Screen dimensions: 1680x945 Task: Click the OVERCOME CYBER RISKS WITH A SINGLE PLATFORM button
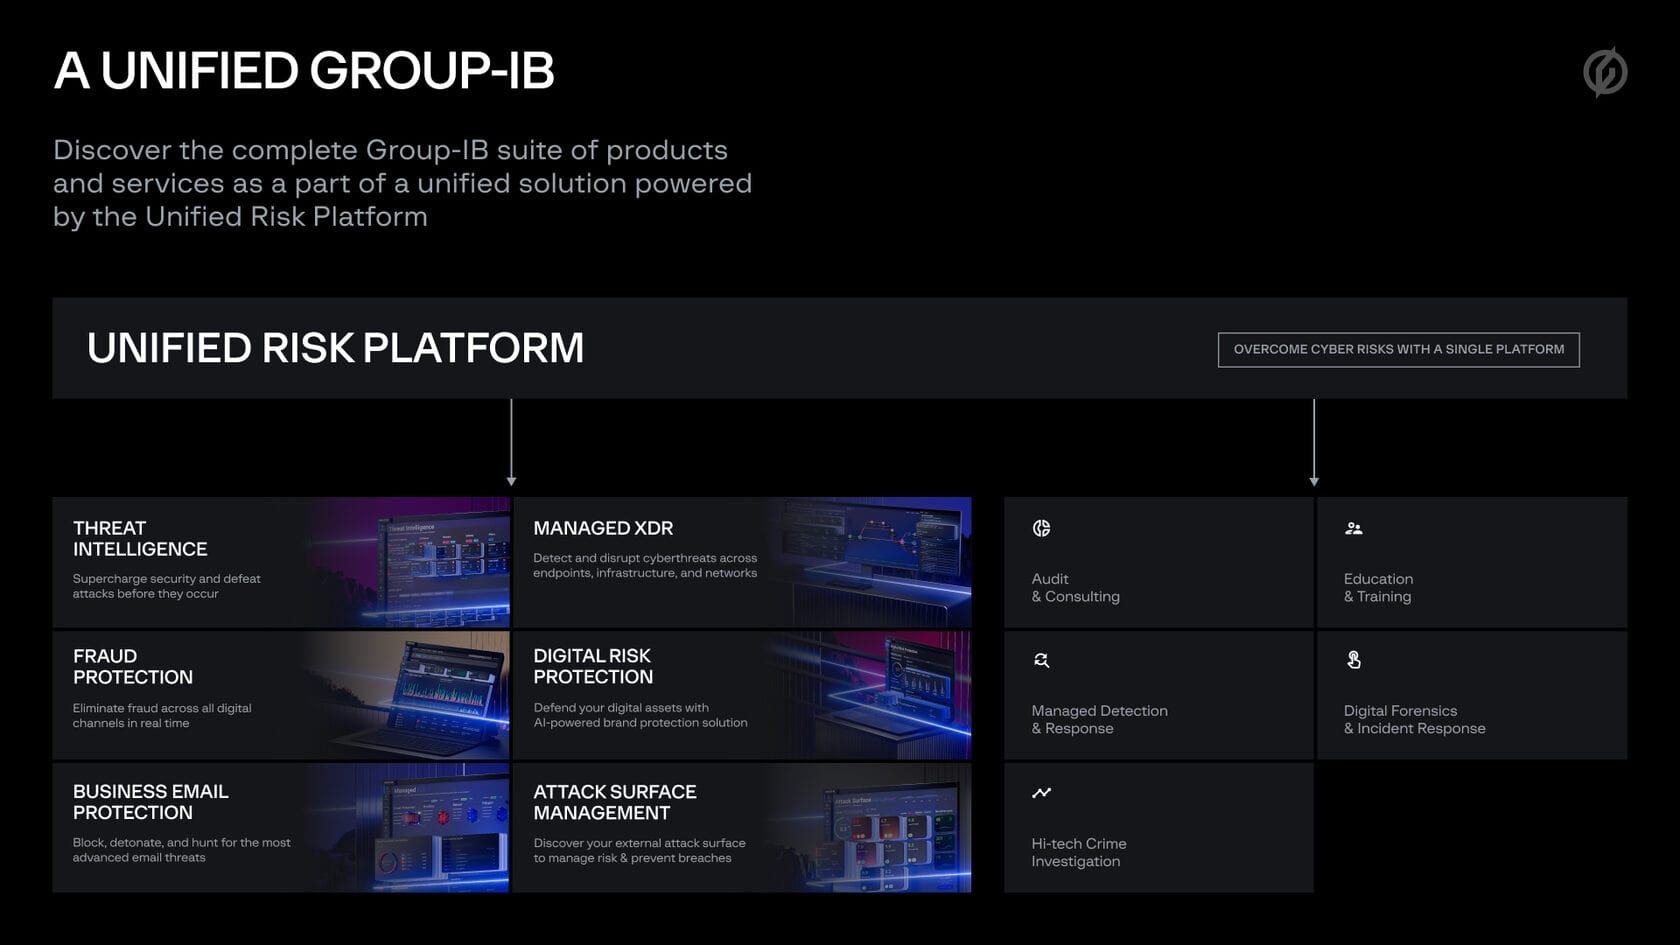[x=1398, y=349]
